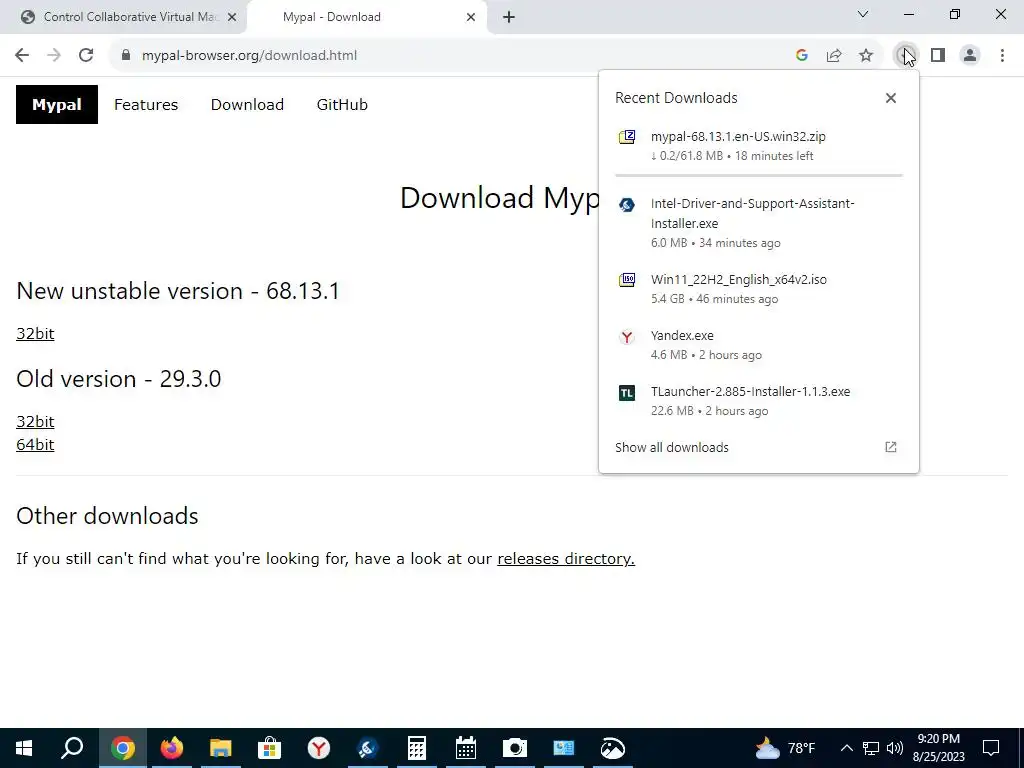Open Camera app from the taskbar
Viewport: 1024px width, 768px height.
(515, 748)
